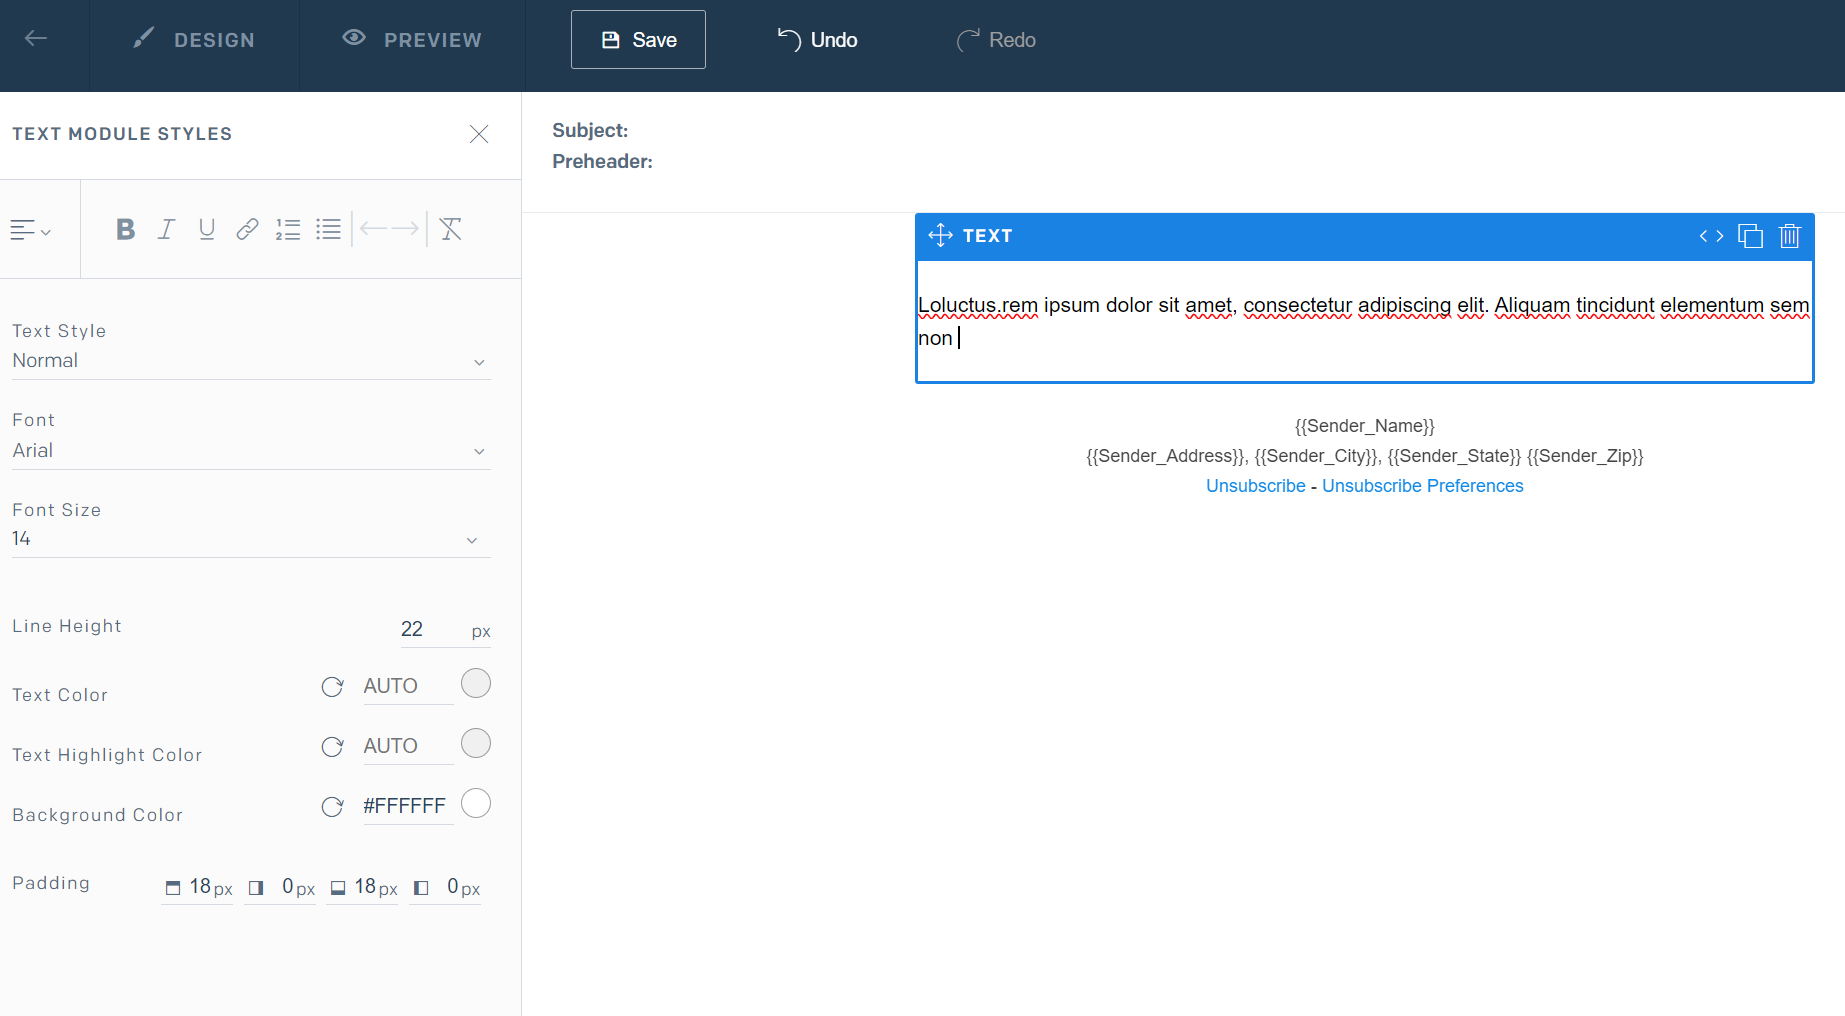Create a numbered list

tap(288, 229)
